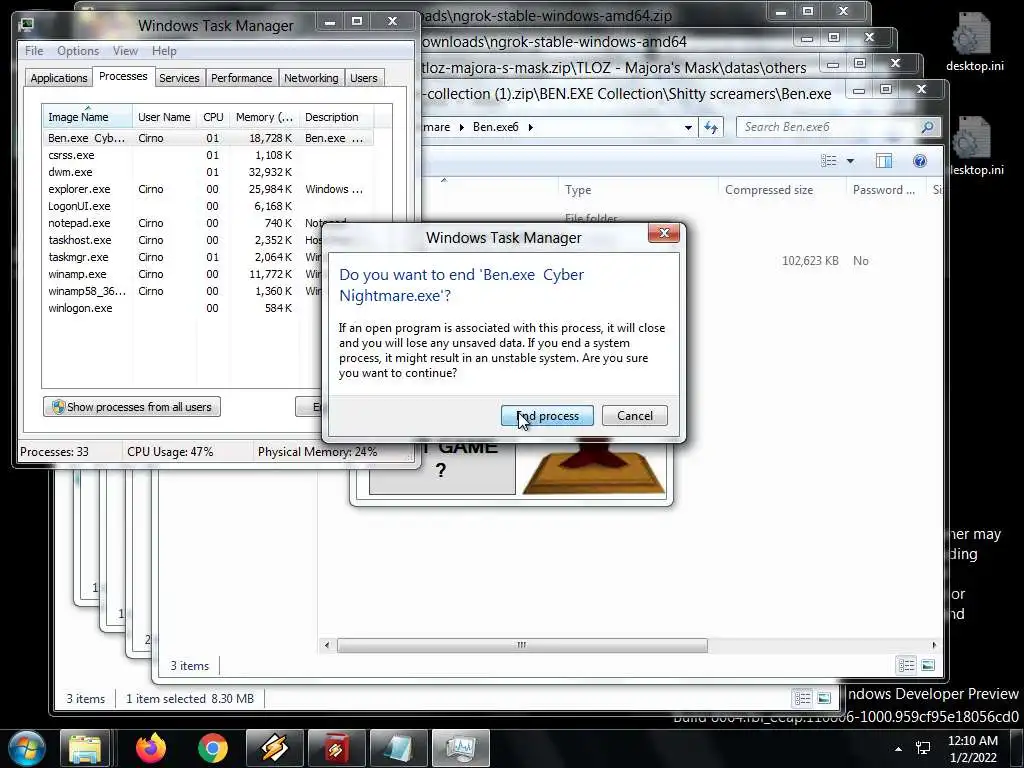Screen dimensions: 1024x768
Task: Sort processes by CPU column
Action: pyautogui.click(x=213, y=117)
